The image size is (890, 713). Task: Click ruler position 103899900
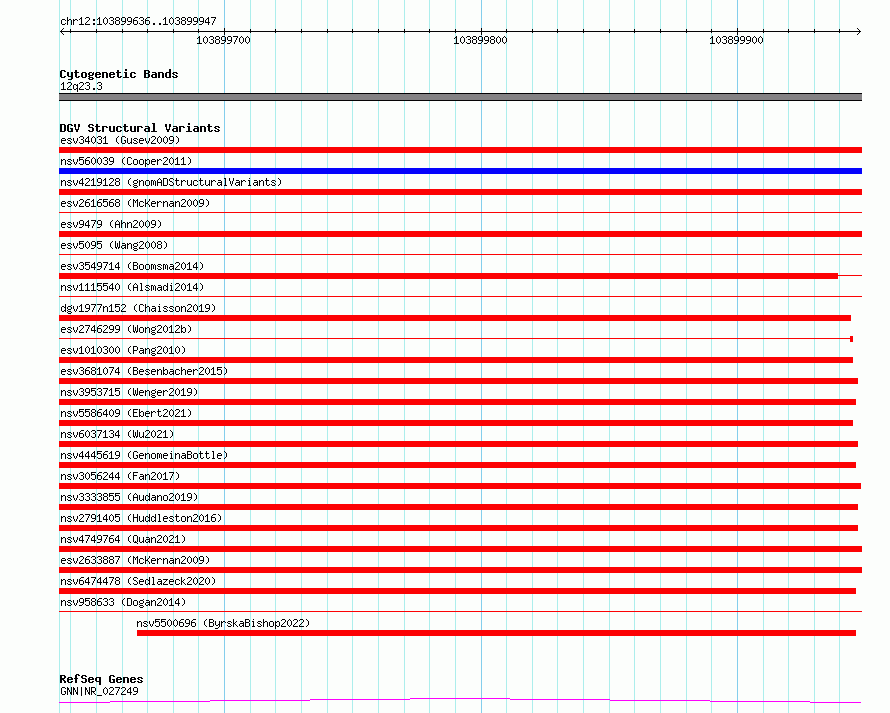(x=737, y=40)
